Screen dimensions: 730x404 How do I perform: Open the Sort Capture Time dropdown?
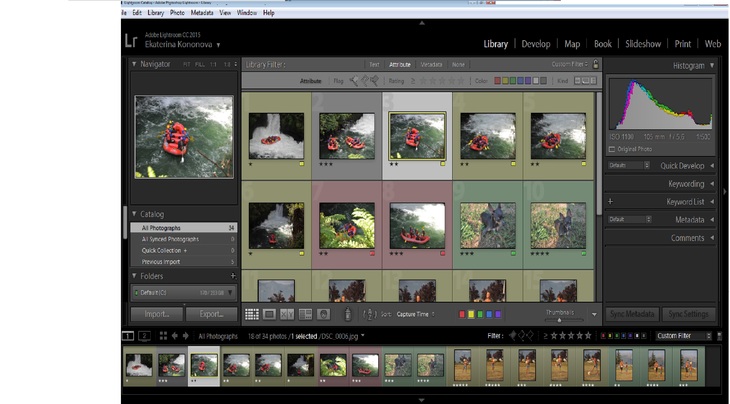(415, 314)
